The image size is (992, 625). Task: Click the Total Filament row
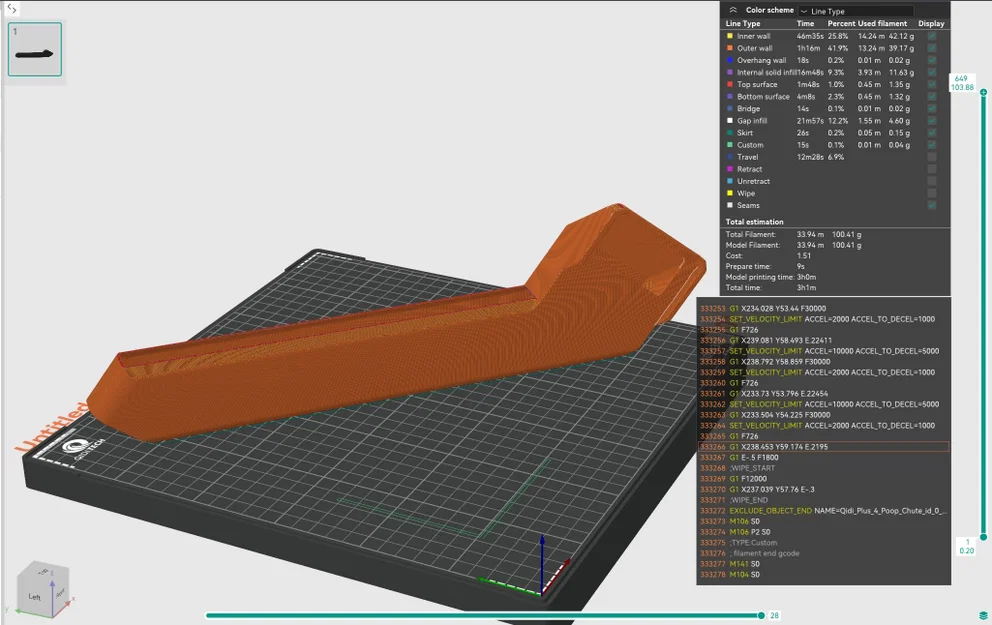point(794,234)
